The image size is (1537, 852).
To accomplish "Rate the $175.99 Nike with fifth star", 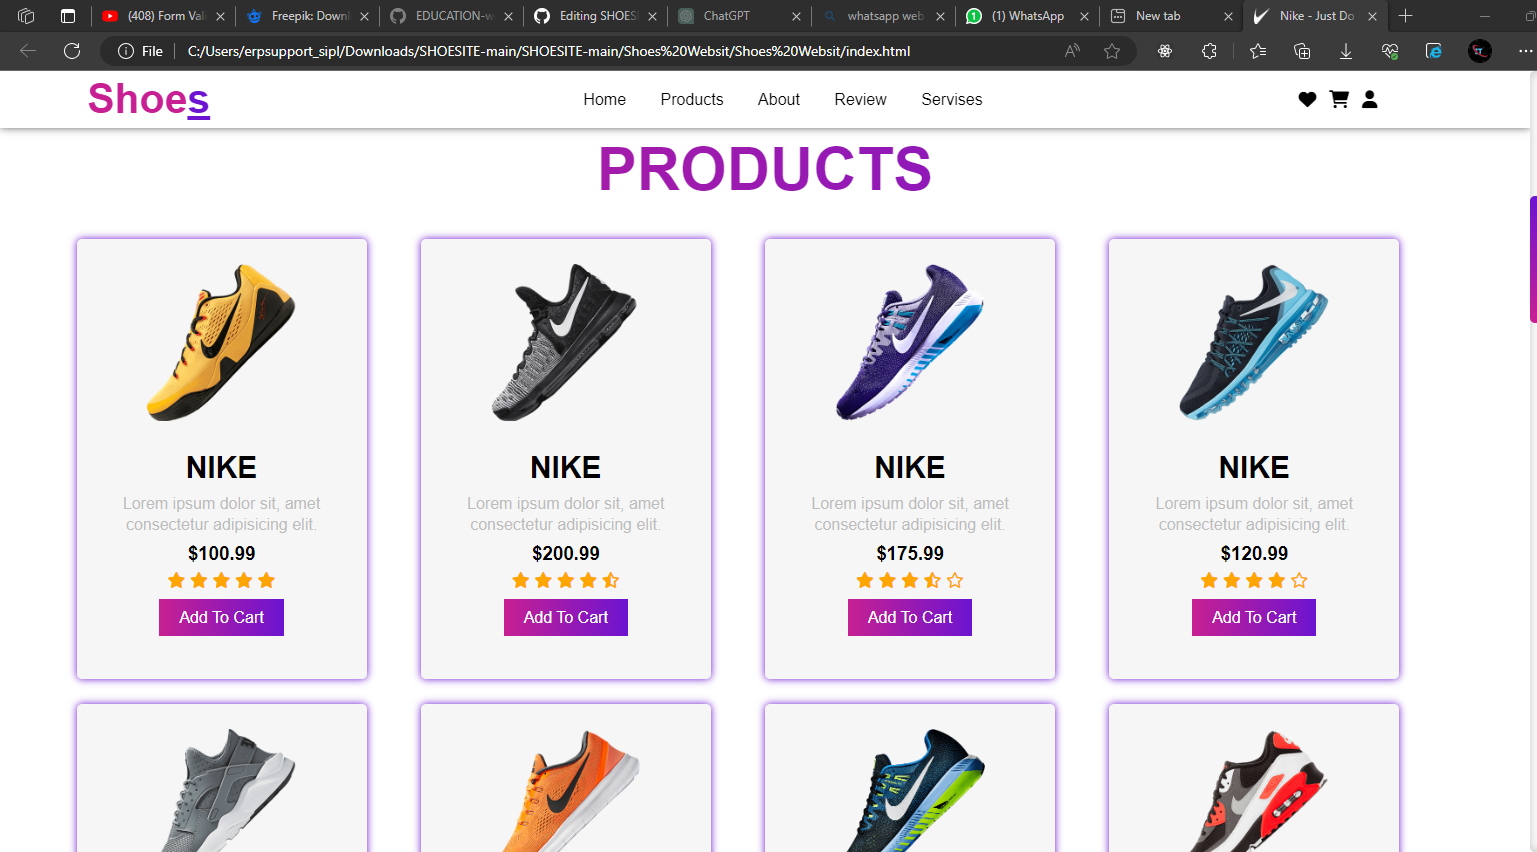I will click(954, 580).
